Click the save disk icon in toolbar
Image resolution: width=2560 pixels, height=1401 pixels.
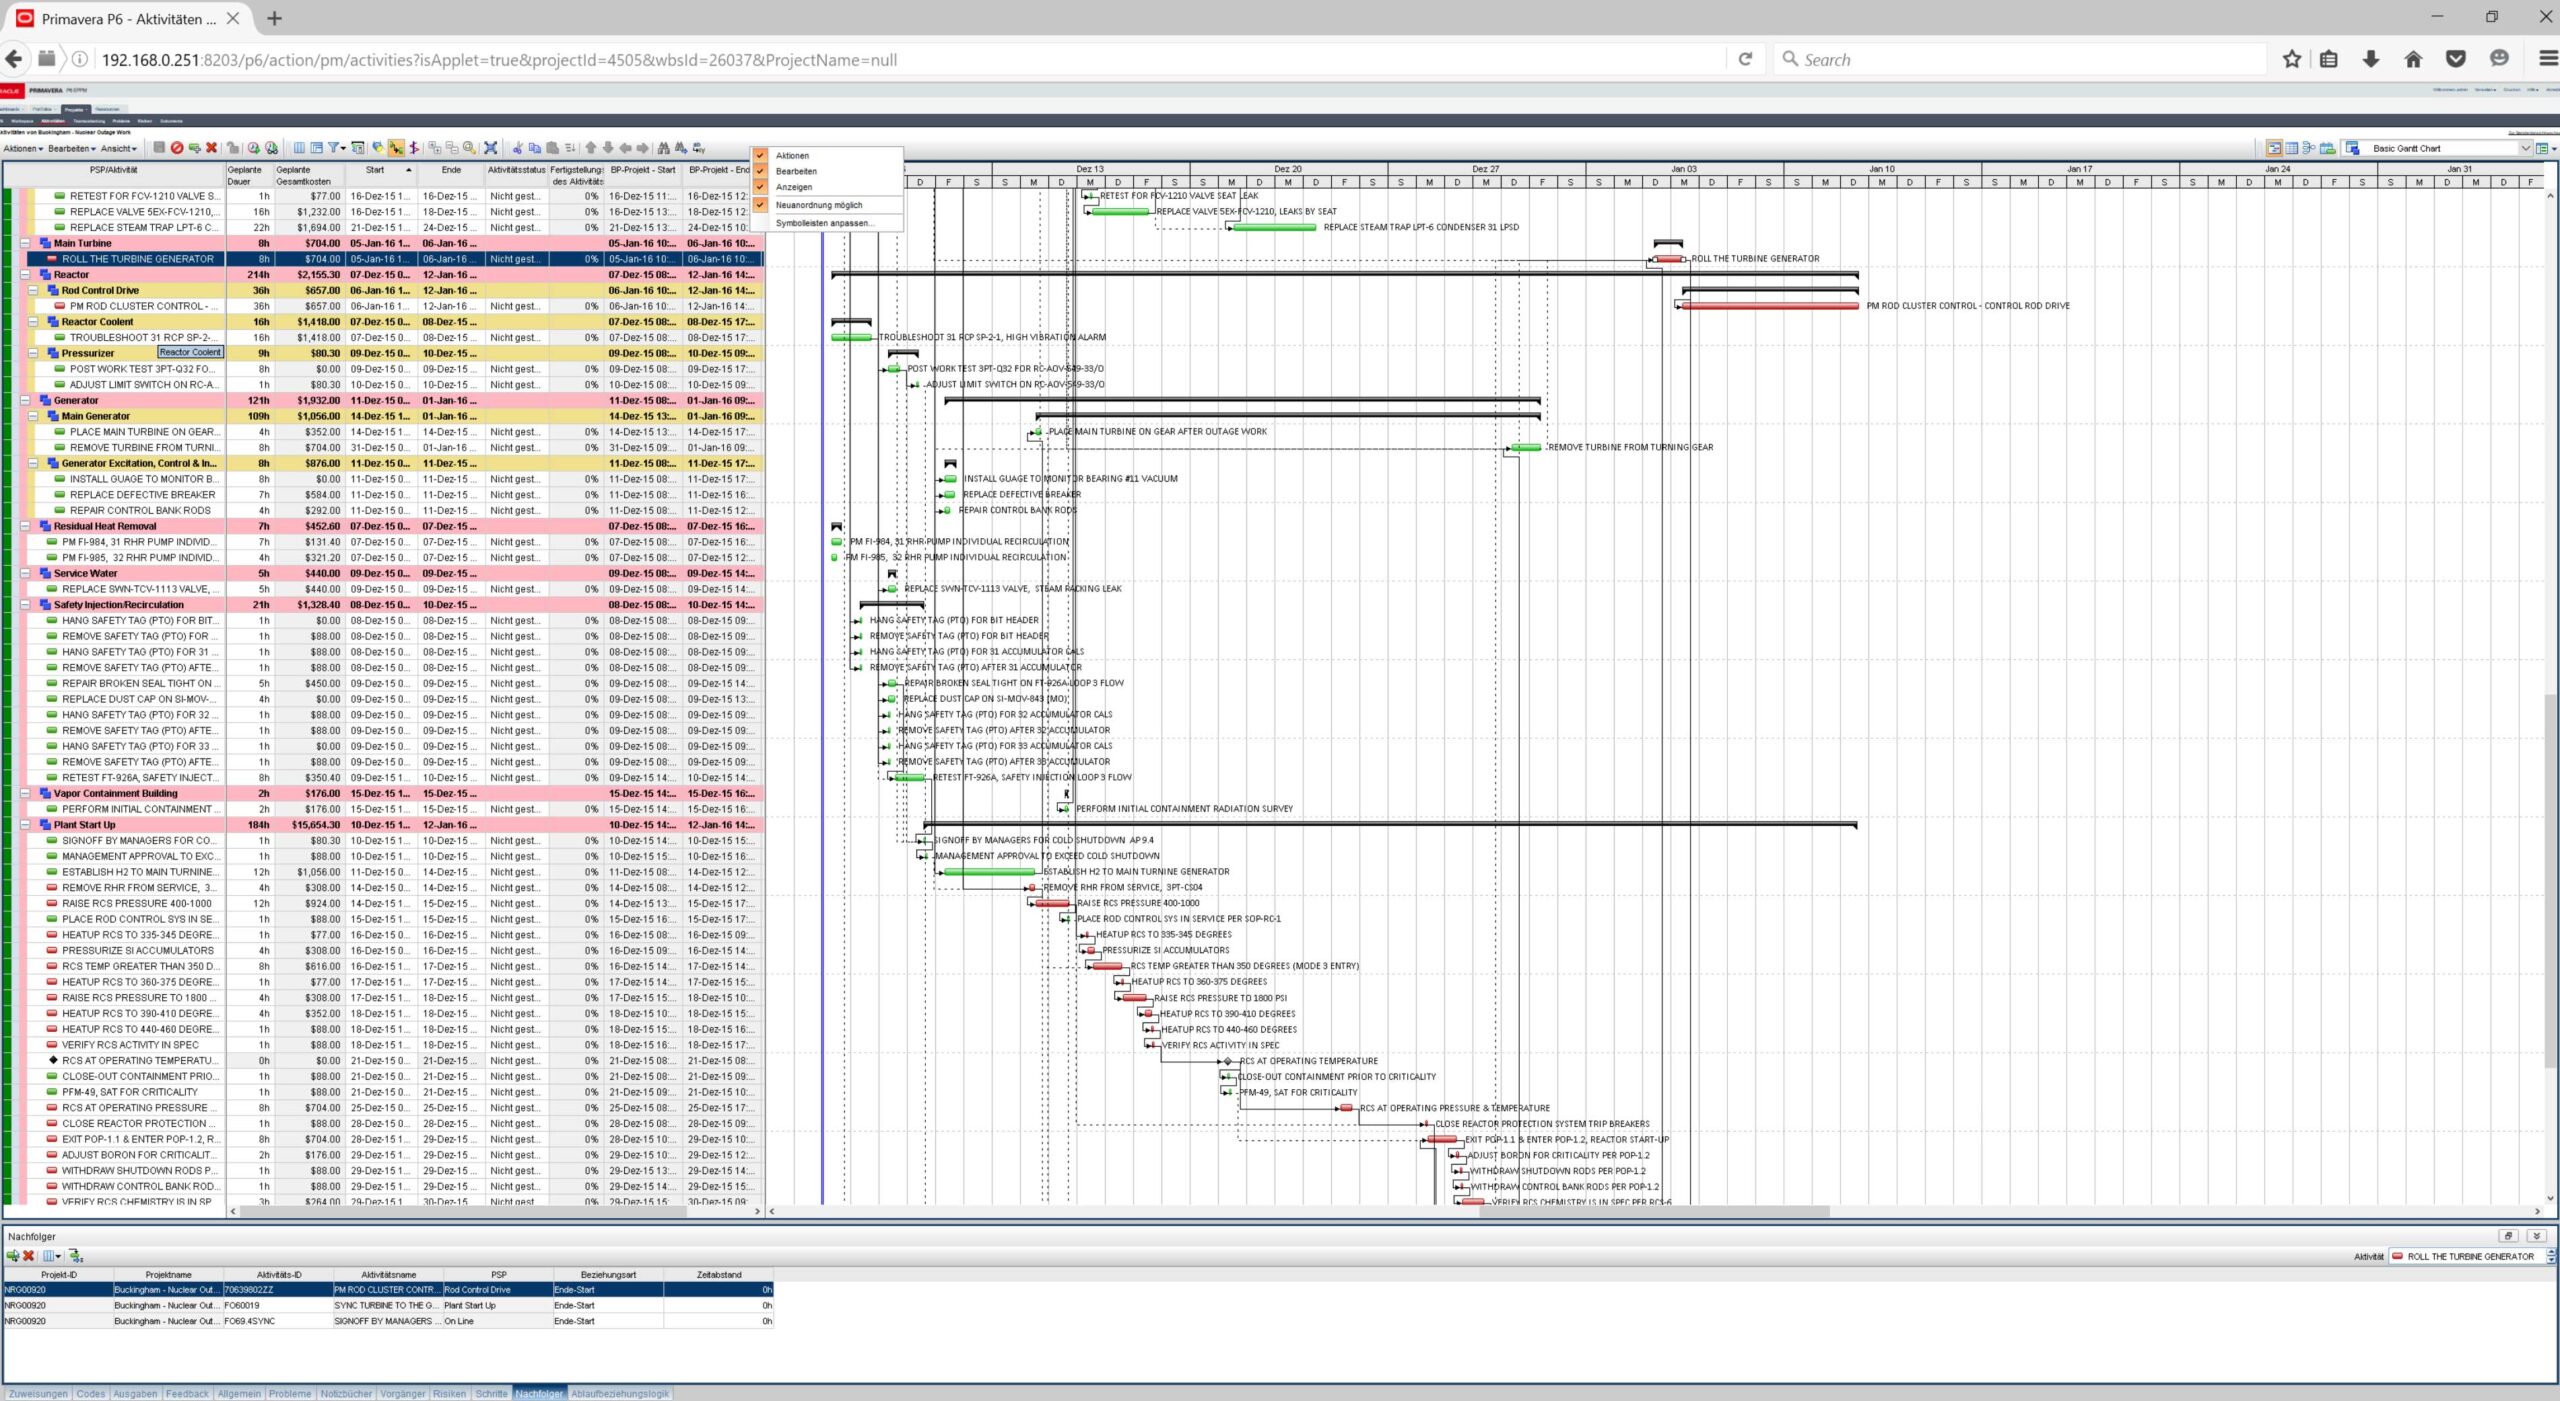coord(159,148)
